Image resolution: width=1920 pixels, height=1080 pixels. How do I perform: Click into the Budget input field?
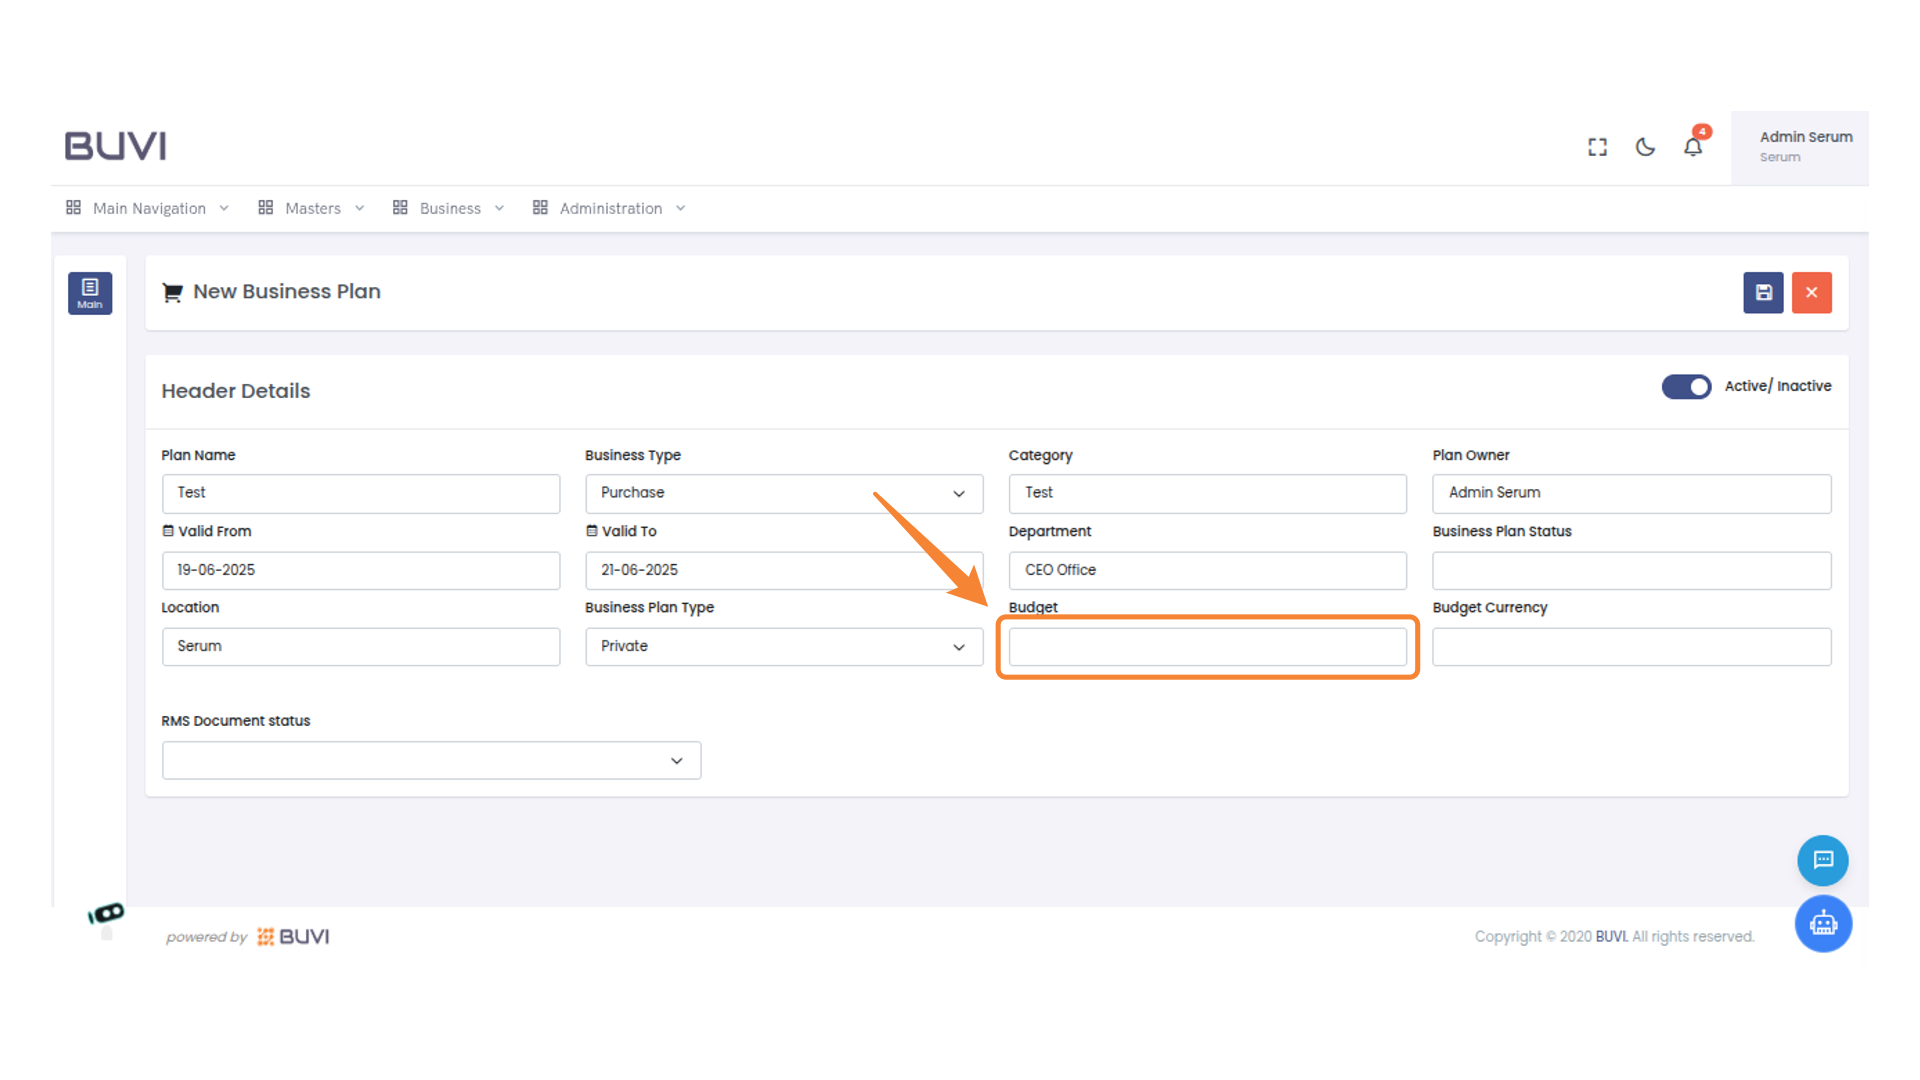(x=1207, y=647)
